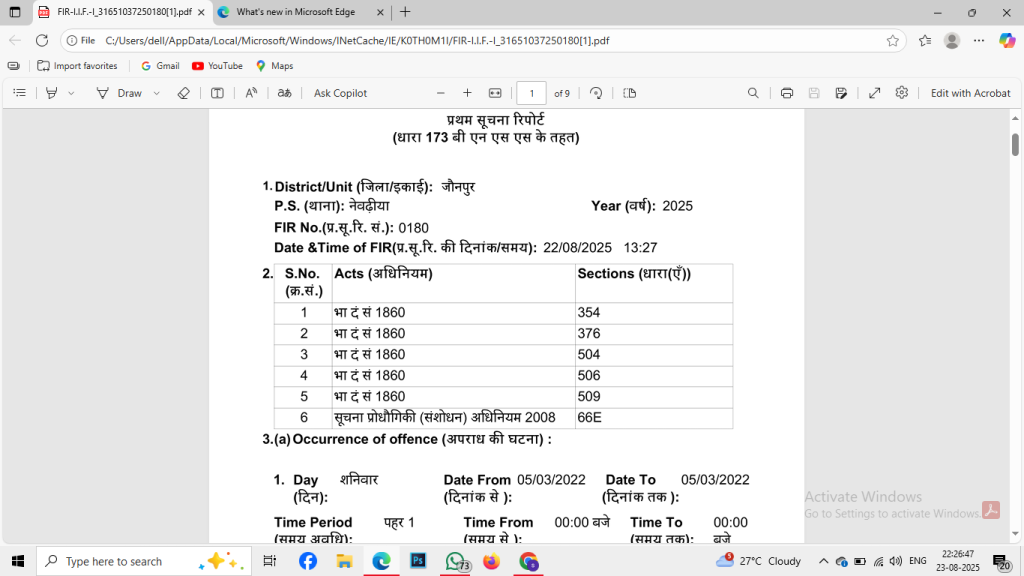Viewport: 1024px width, 576px height.
Task: Toggle the Table of contents sidebar
Action: click(19, 93)
